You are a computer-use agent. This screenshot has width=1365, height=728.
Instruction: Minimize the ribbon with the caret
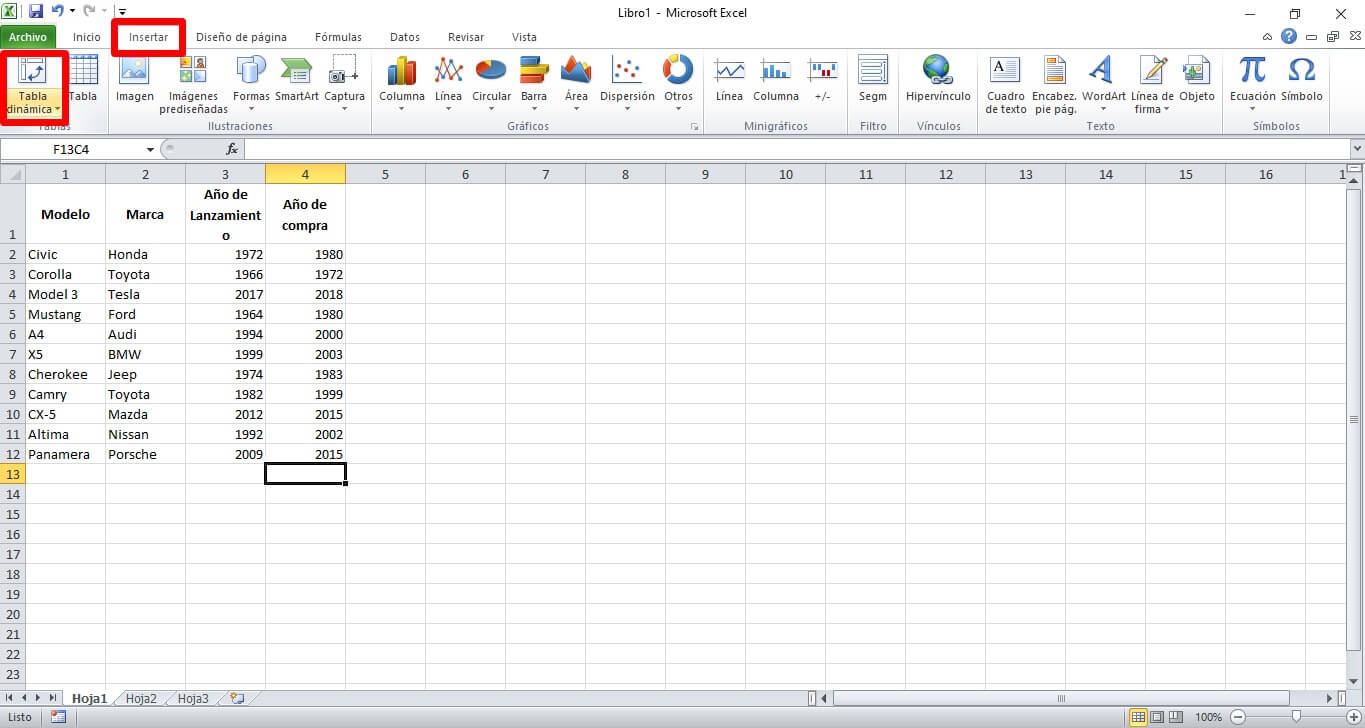pyautogui.click(x=1268, y=37)
